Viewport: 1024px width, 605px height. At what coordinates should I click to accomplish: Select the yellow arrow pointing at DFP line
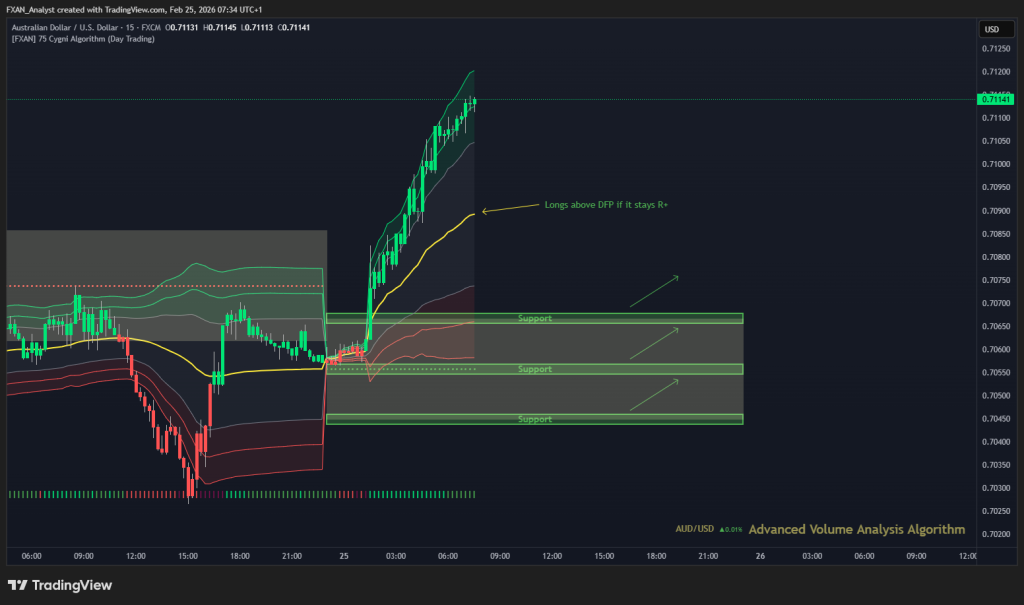508,209
